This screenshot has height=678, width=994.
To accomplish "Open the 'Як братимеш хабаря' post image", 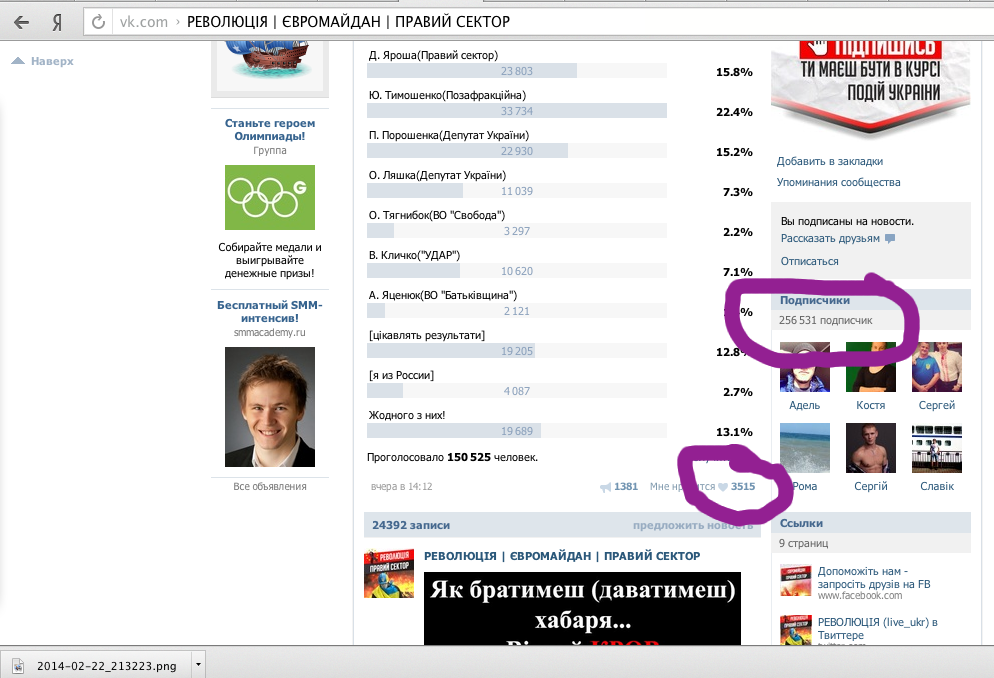I will [582, 608].
